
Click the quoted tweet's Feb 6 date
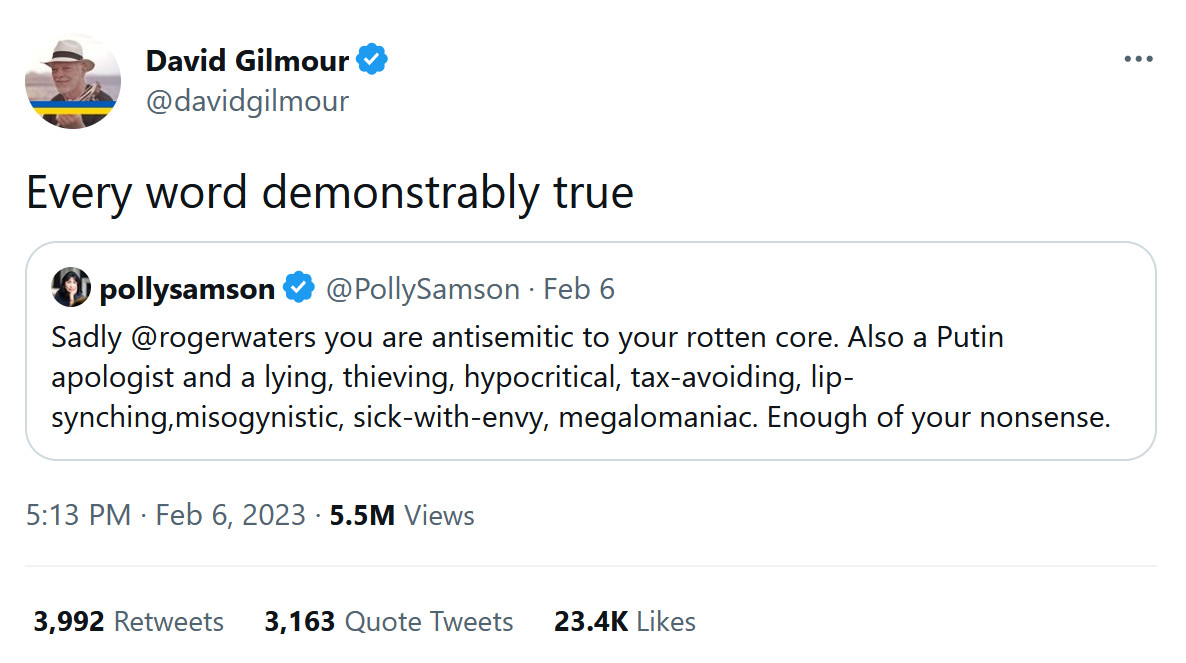579,289
